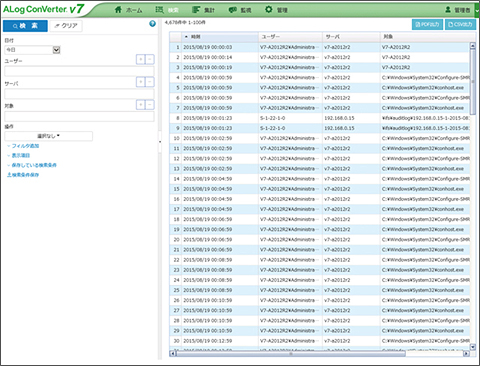Image resolution: width=480 pixels, height=366 pixels.
Task: Click the Administra user cell in row 20
Action: 289,239
